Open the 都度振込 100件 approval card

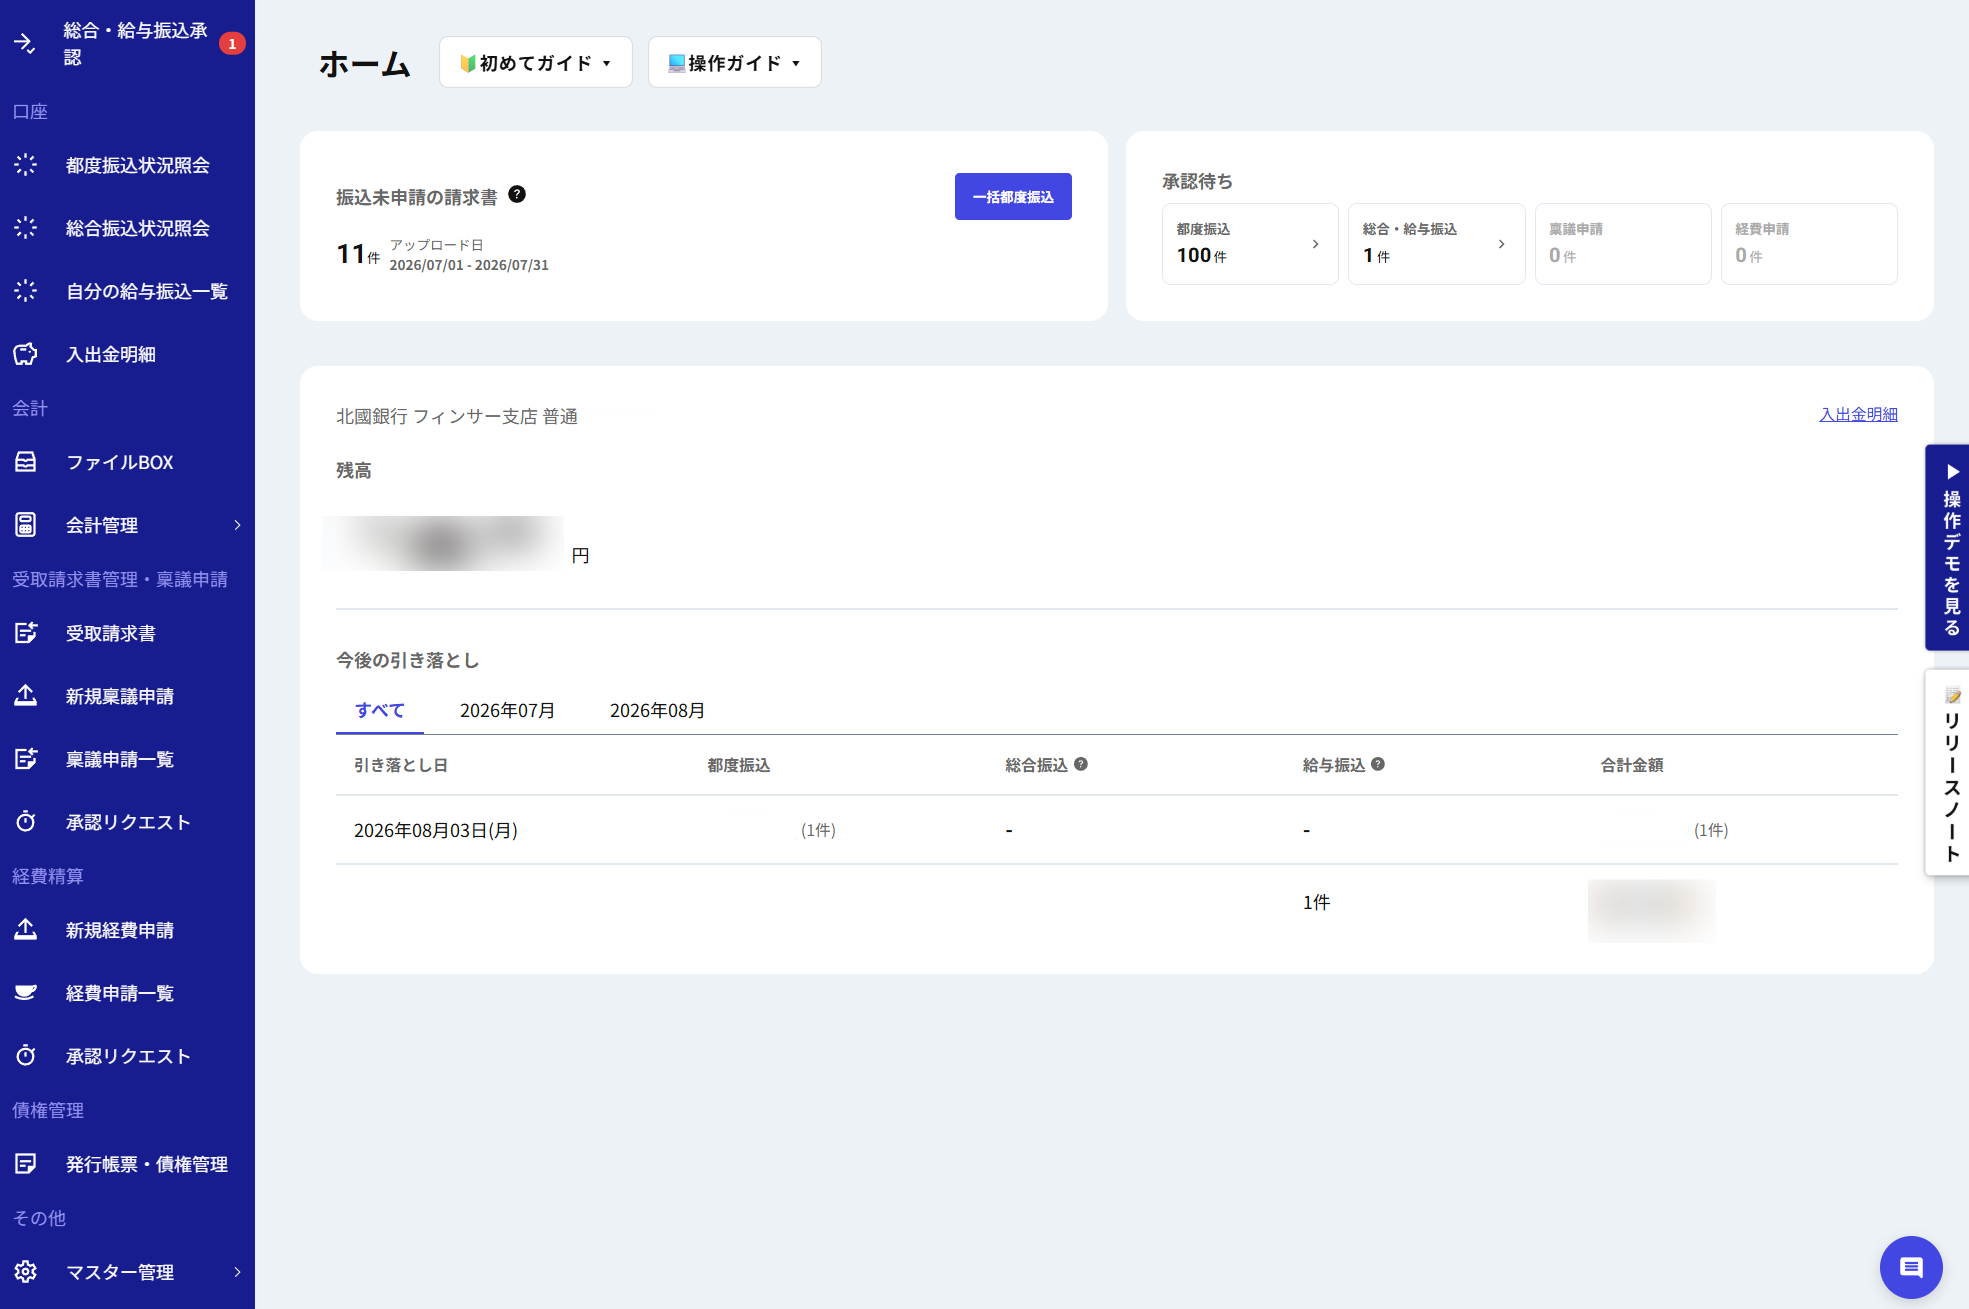pos(1250,244)
